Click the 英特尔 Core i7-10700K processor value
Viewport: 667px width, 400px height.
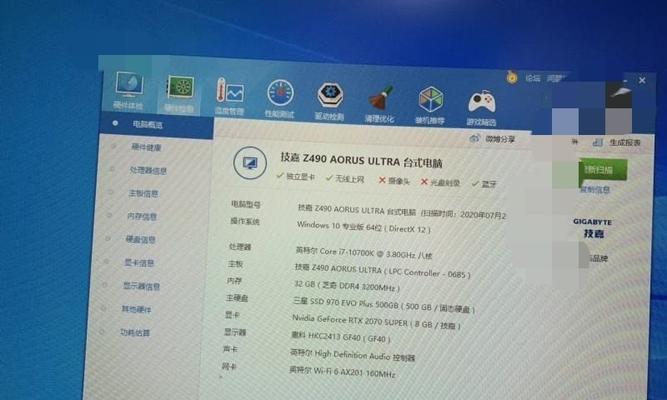coord(364,253)
